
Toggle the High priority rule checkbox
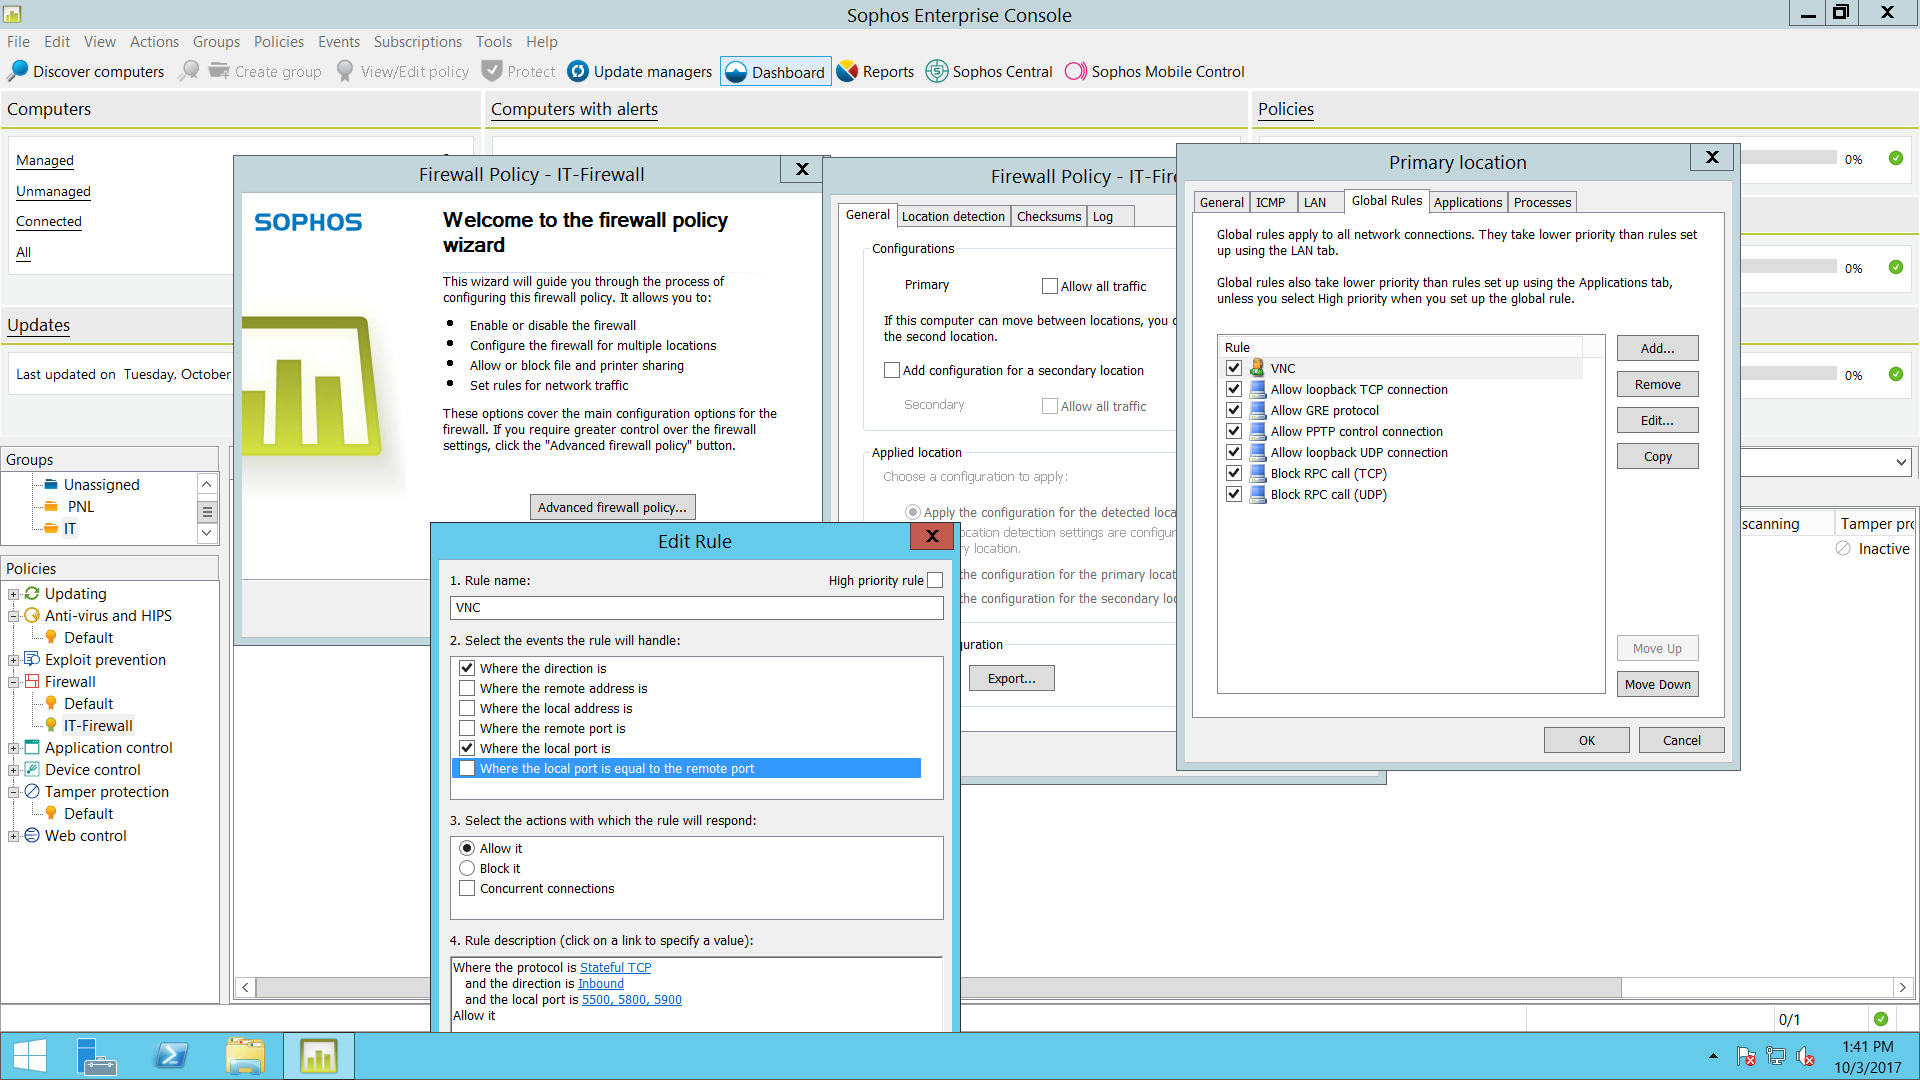click(935, 580)
